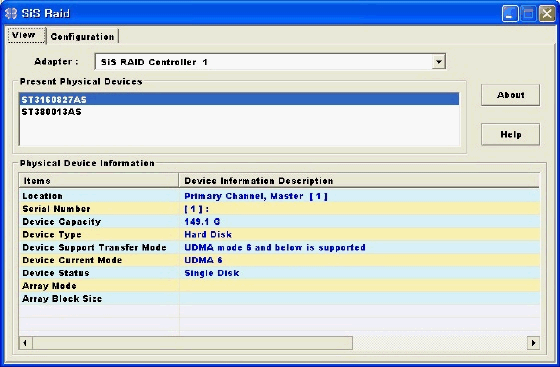Viewport: 560px width, 367px height.
Task: Select Device Support Transfer Mode row
Action: pyautogui.click(x=279, y=247)
